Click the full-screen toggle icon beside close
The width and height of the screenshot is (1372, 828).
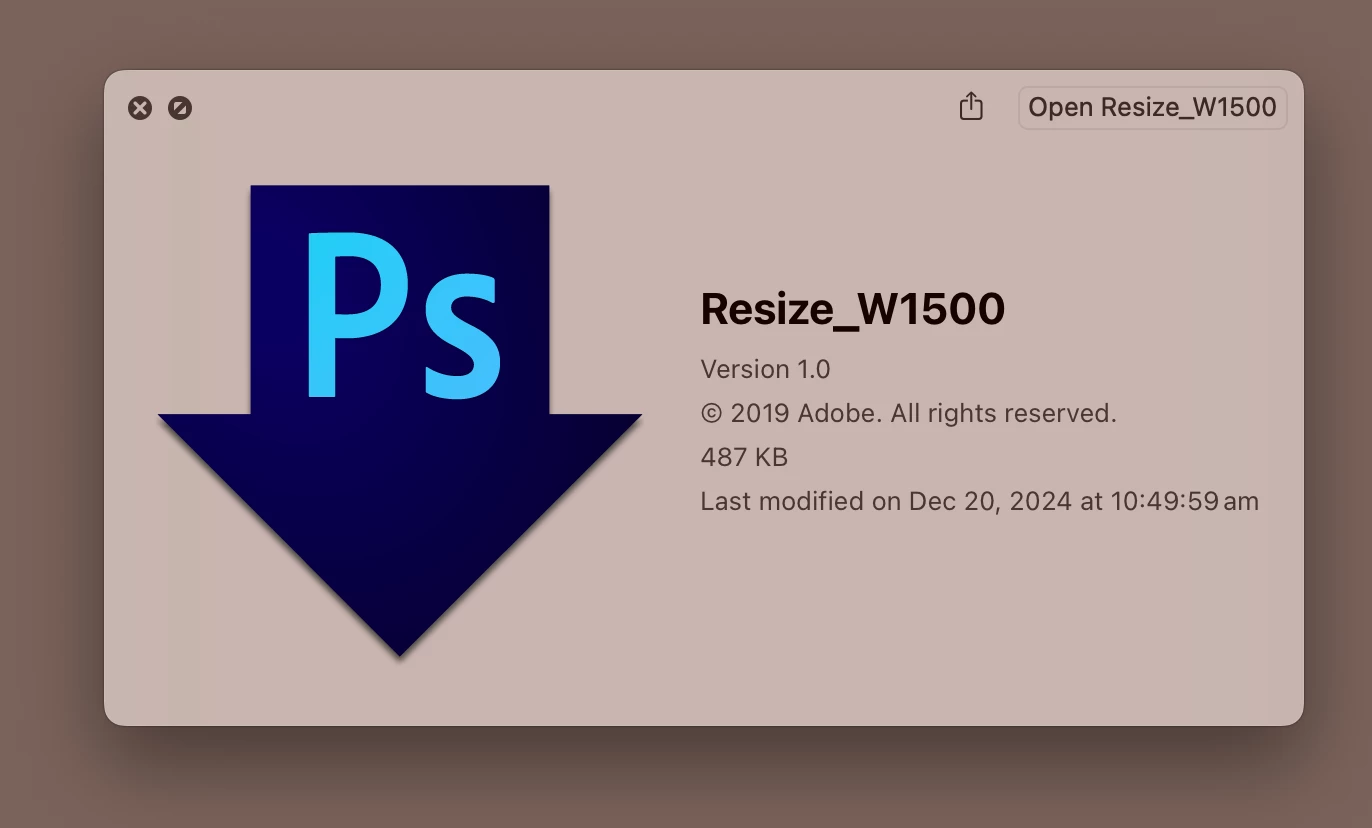click(x=180, y=108)
